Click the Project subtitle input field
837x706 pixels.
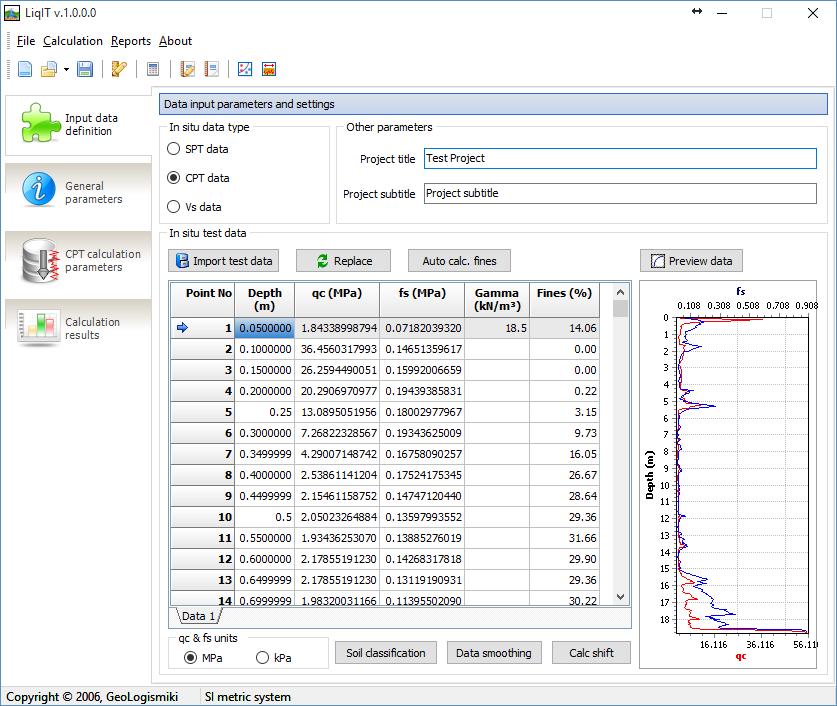(620, 193)
